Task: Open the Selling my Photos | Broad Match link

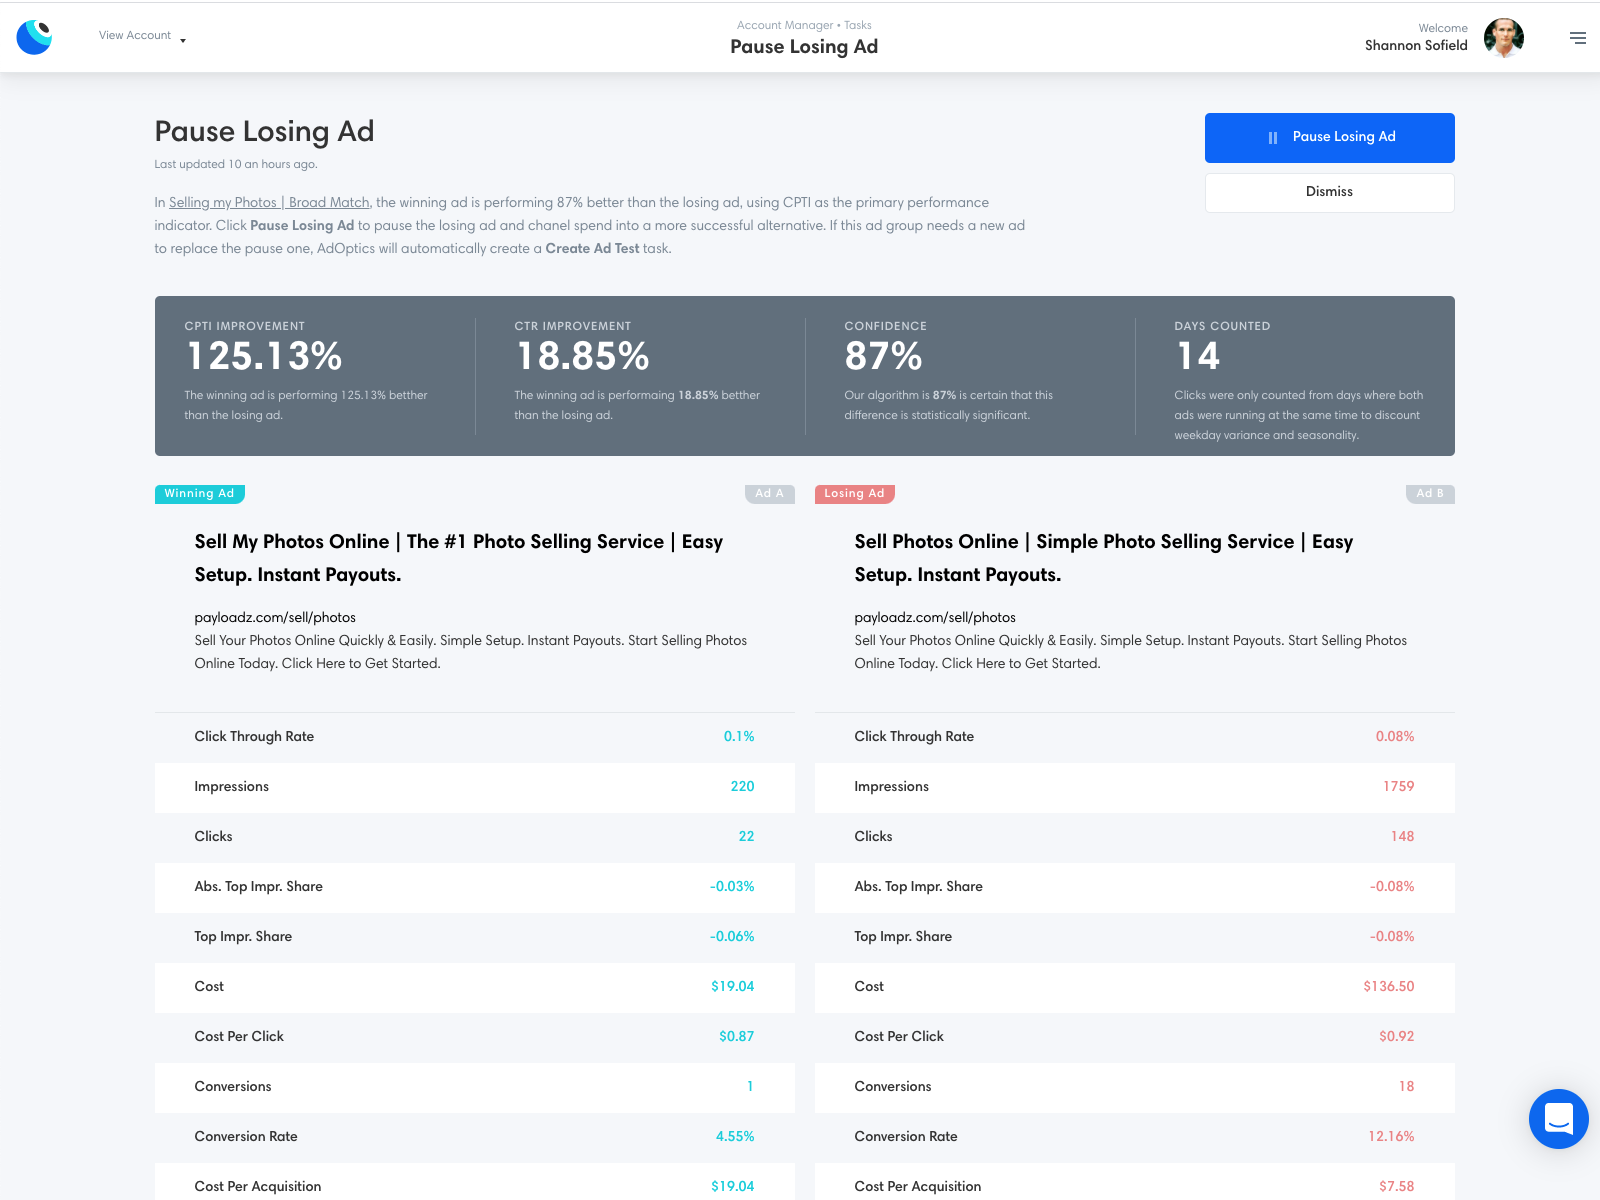Action: 269,202
